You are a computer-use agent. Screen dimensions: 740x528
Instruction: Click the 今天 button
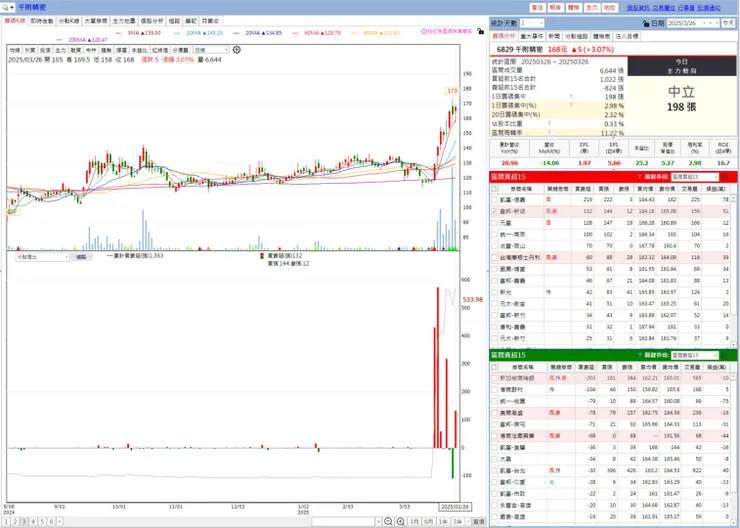(x=727, y=23)
